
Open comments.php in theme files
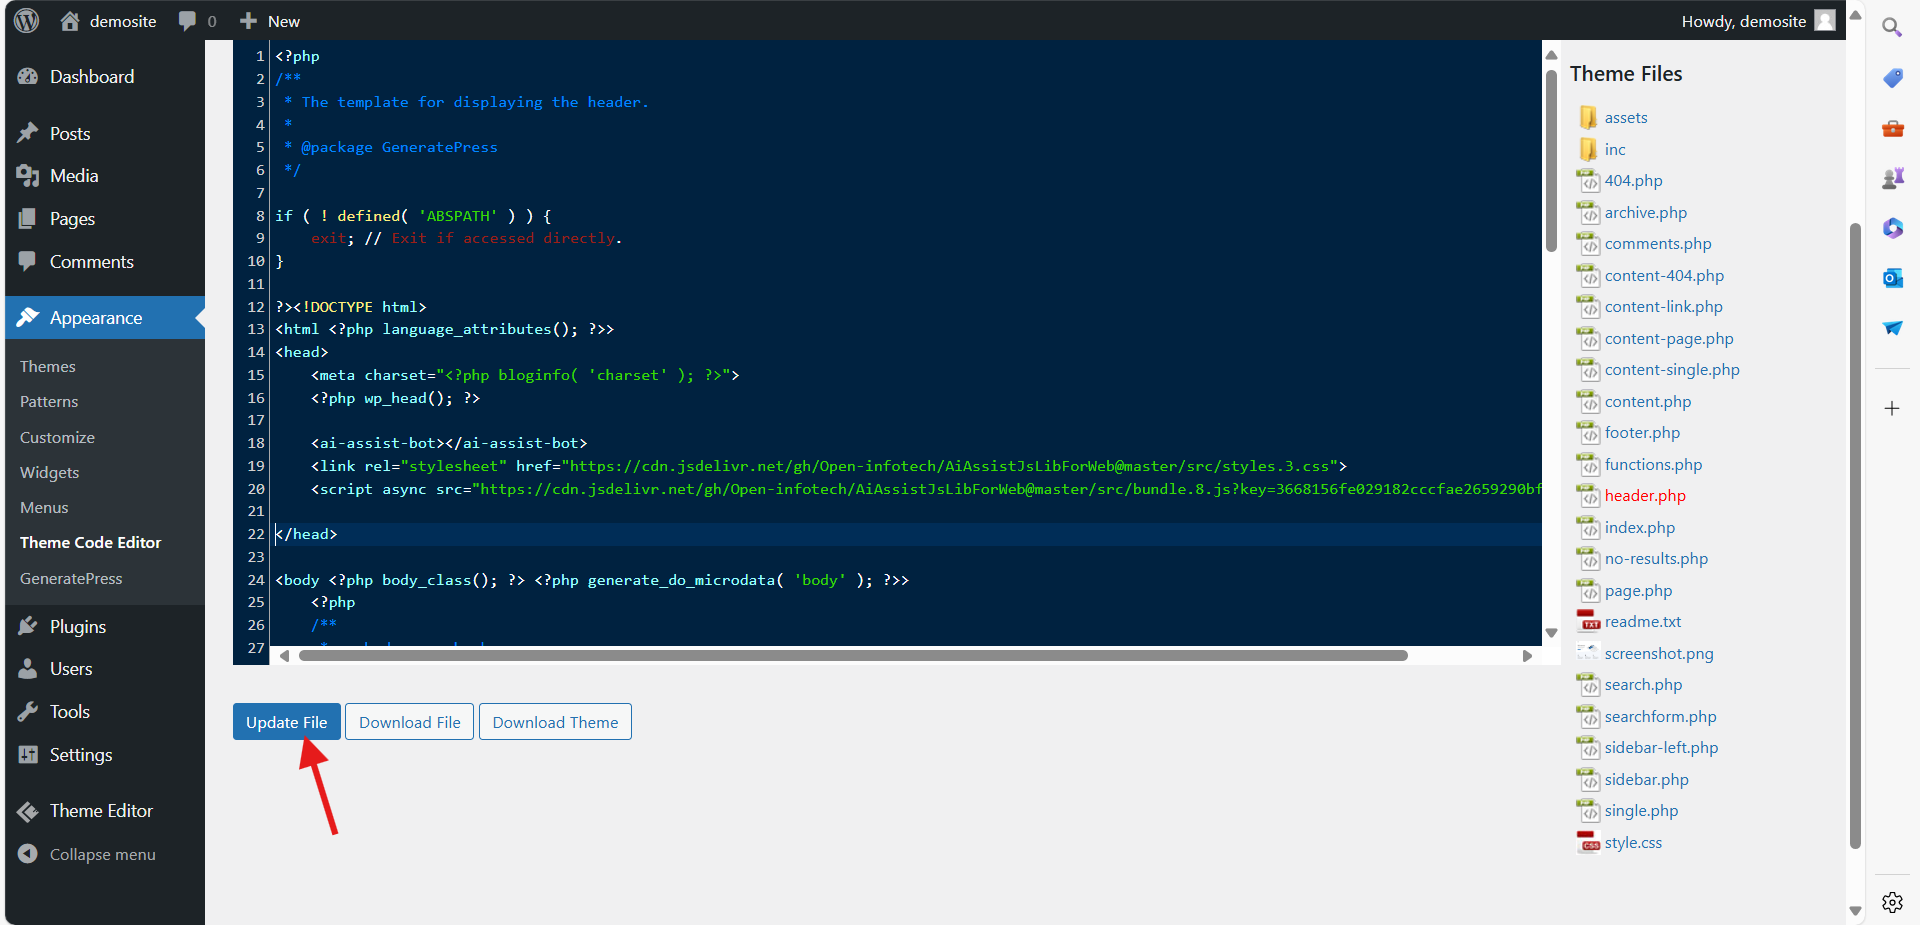[x=1658, y=244]
